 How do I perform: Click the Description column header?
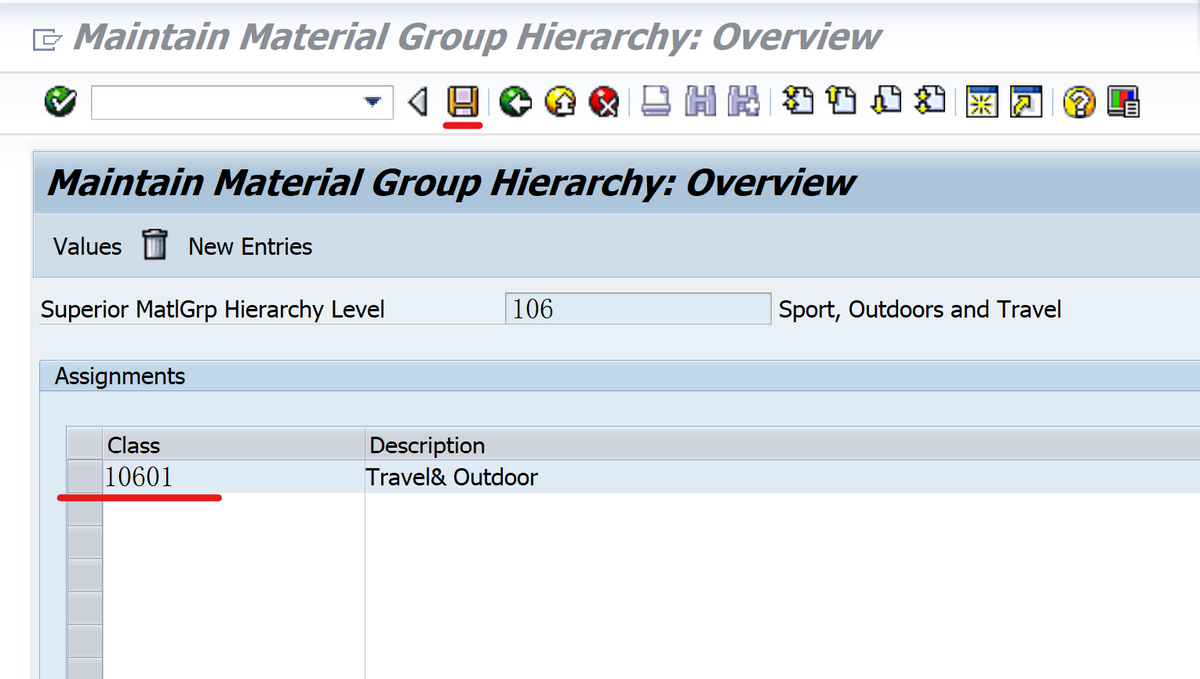782,445
